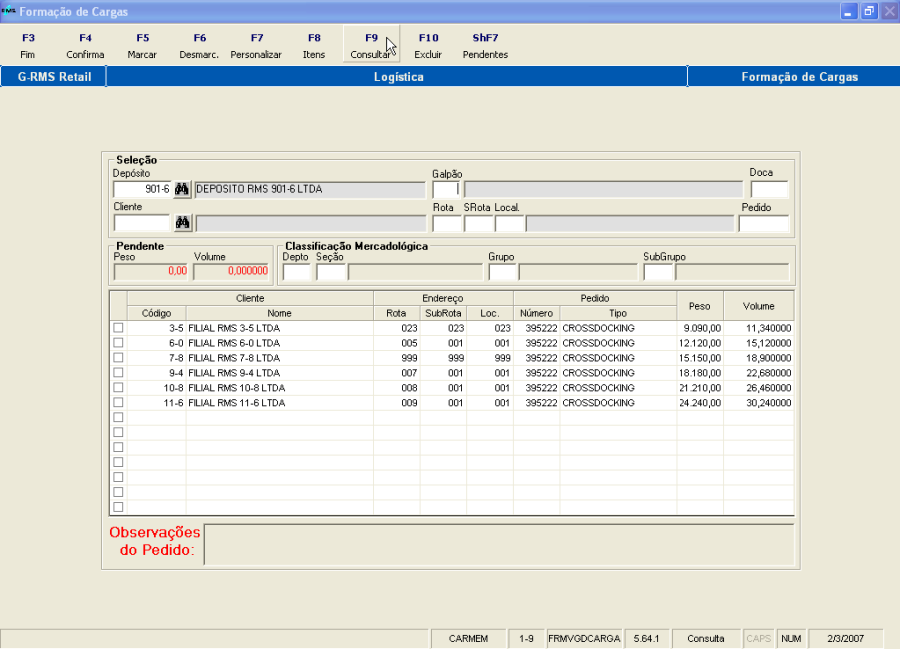Check the box for FILIAL RMS 7-8 LTDA
The height and width of the screenshot is (649, 900).
118,357
